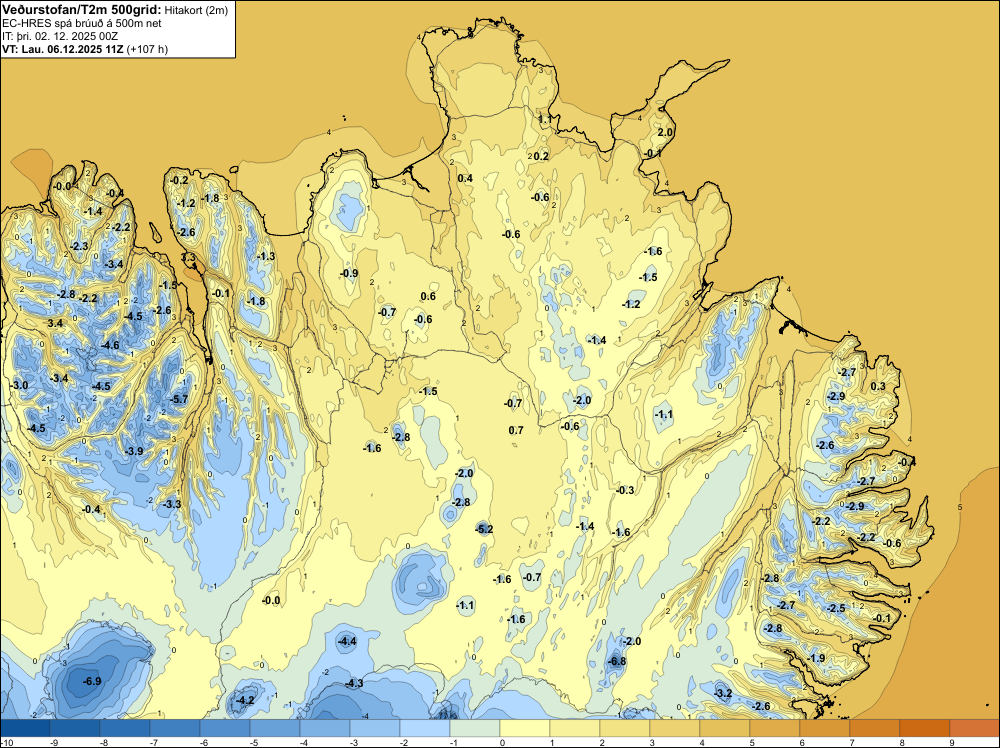Click the '-1.9' temperature value on the map
Viewport: 1000px width, 748px height.
(816, 658)
